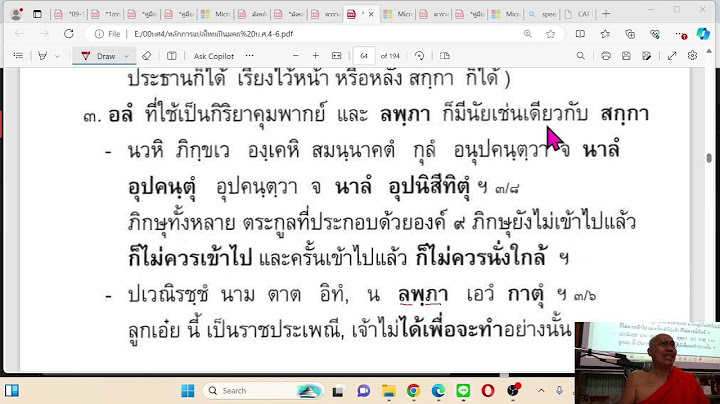Expand the Highlight color options arrow

pyautogui.click(x=57, y=56)
